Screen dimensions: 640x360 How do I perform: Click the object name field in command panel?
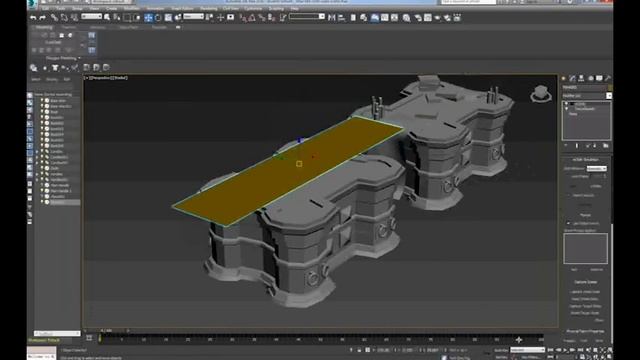pos(584,87)
